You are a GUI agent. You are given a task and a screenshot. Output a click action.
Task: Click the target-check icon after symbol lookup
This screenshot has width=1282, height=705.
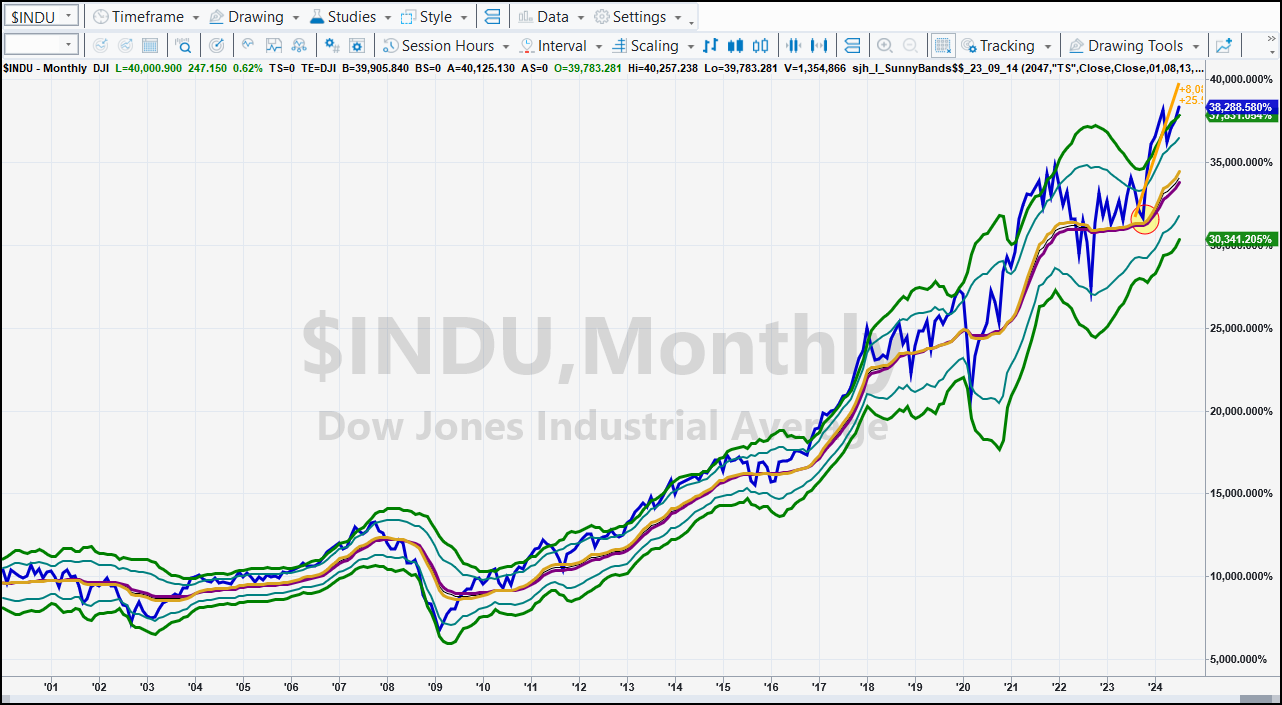[217, 46]
